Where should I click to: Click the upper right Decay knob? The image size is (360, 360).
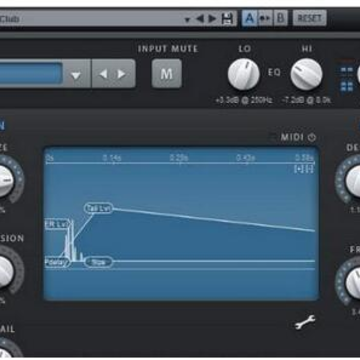click(x=353, y=180)
